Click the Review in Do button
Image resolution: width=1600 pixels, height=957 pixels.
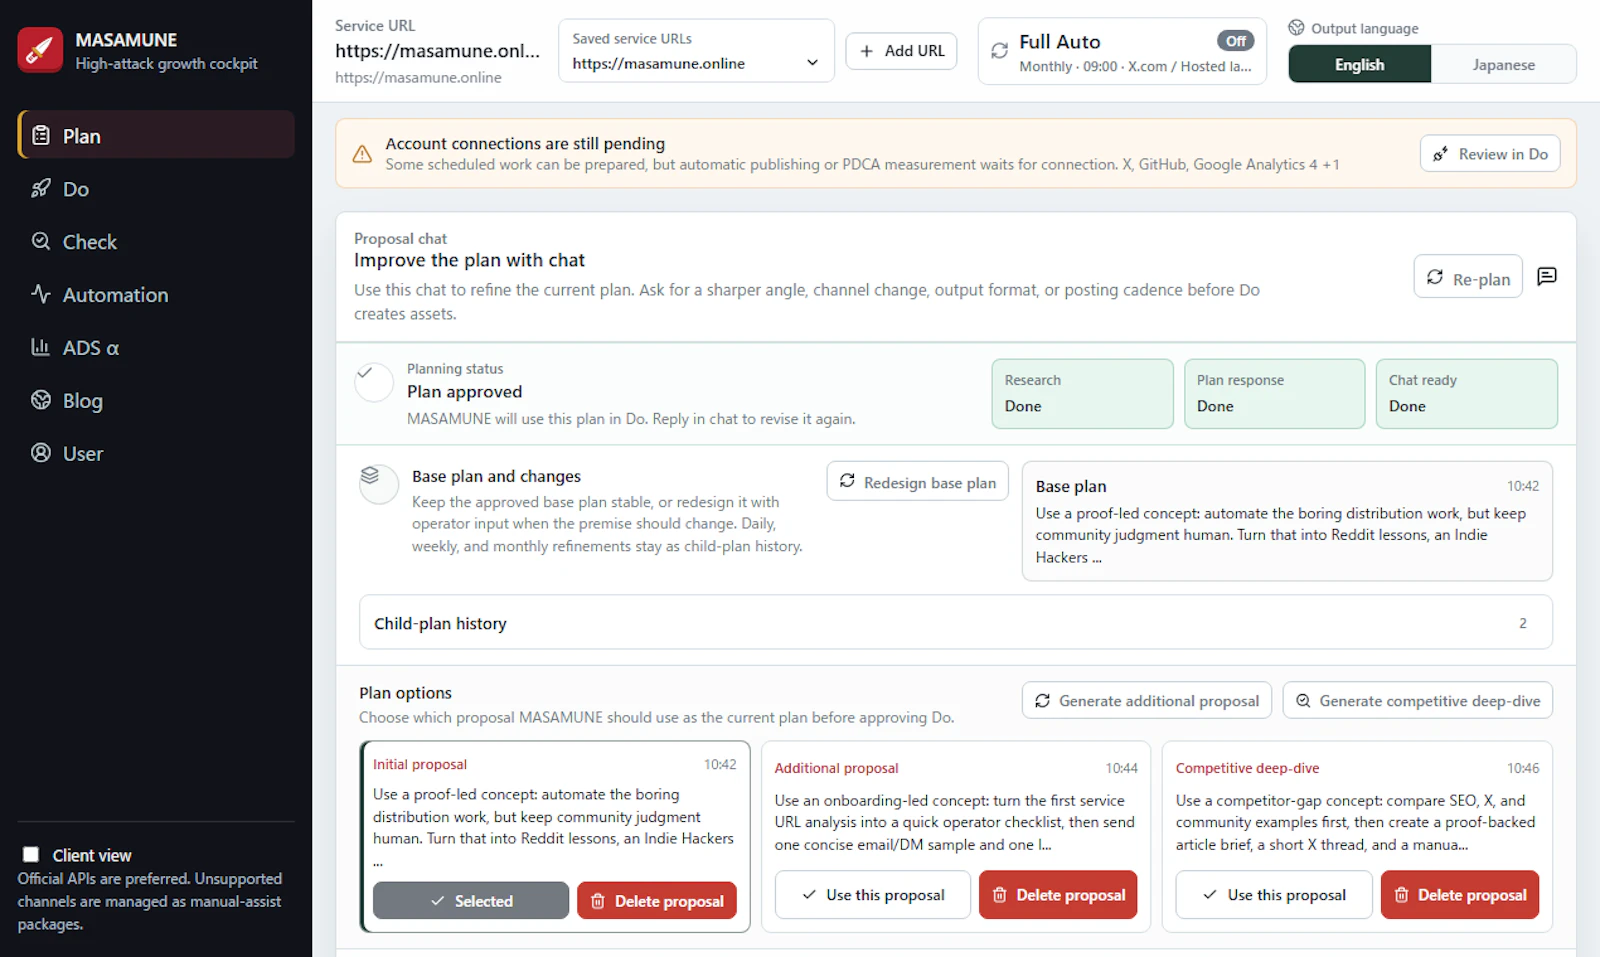(1490, 154)
